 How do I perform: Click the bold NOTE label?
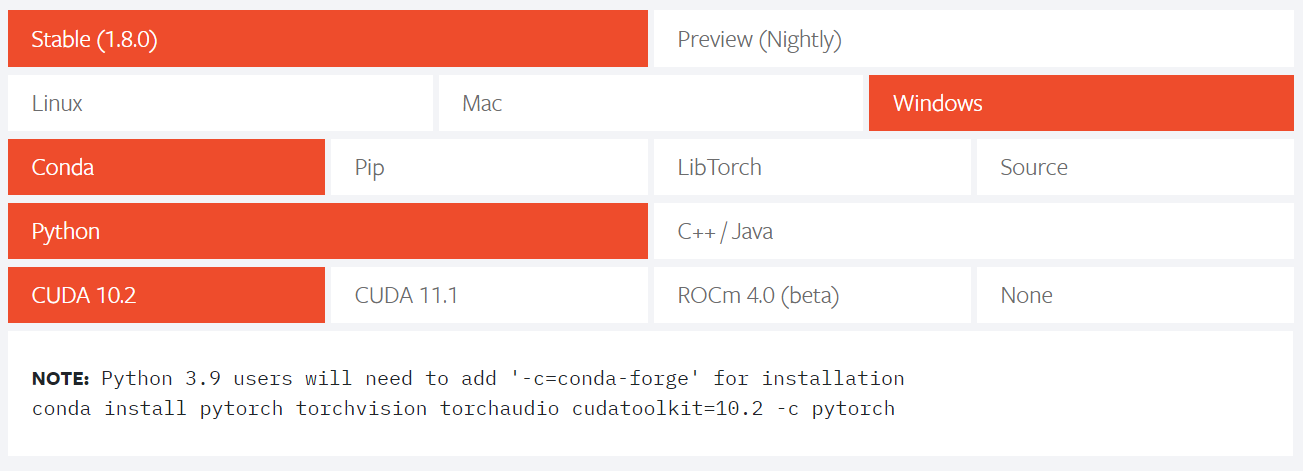tap(61, 378)
